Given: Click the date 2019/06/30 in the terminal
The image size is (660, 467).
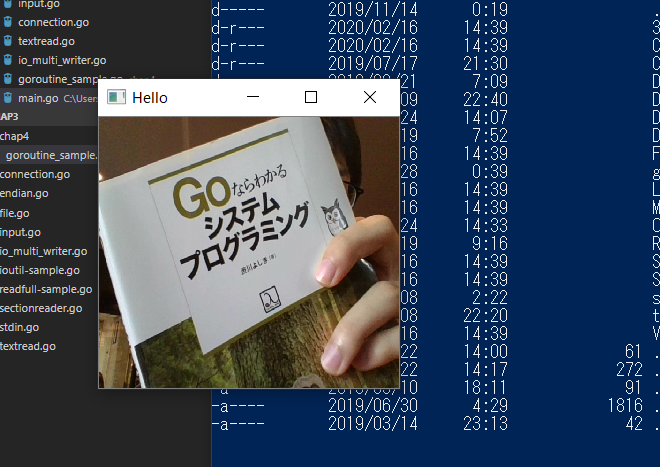Looking at the screenshot, I should tap(373, 406).
